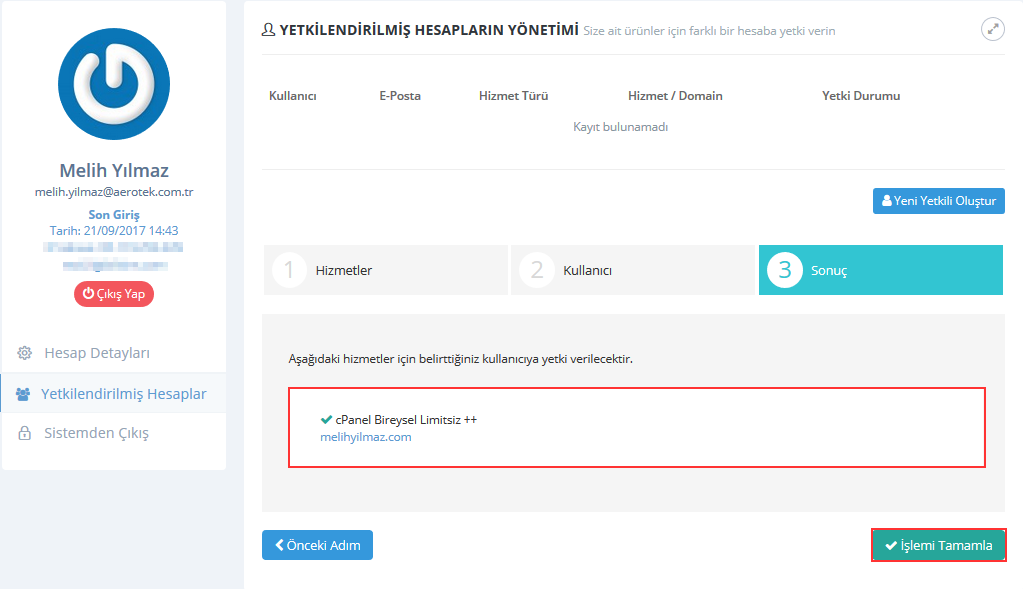Click the users icon beside Yetkilendirilmiş Hesaplar

[x=23, y=394]
